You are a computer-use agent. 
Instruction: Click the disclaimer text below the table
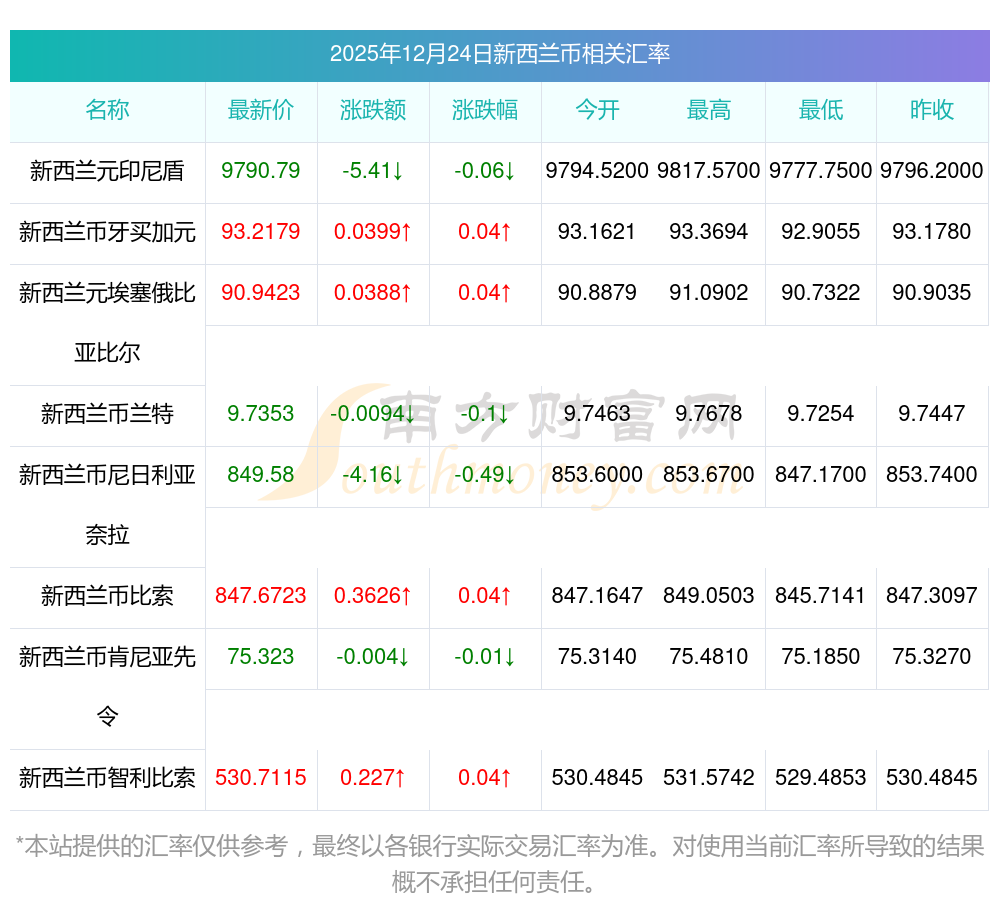click(x=500, y=864)
